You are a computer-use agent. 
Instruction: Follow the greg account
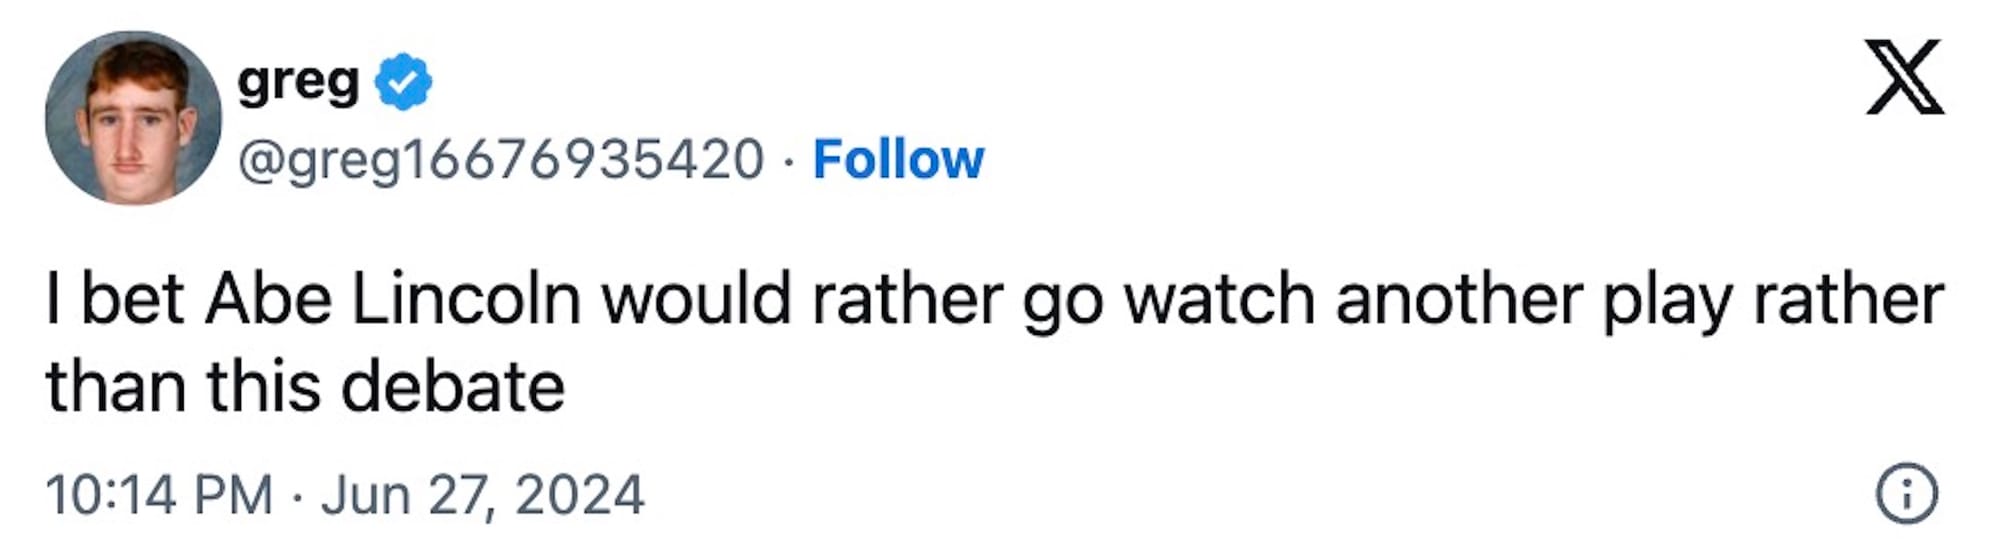[x=898, y=160]
